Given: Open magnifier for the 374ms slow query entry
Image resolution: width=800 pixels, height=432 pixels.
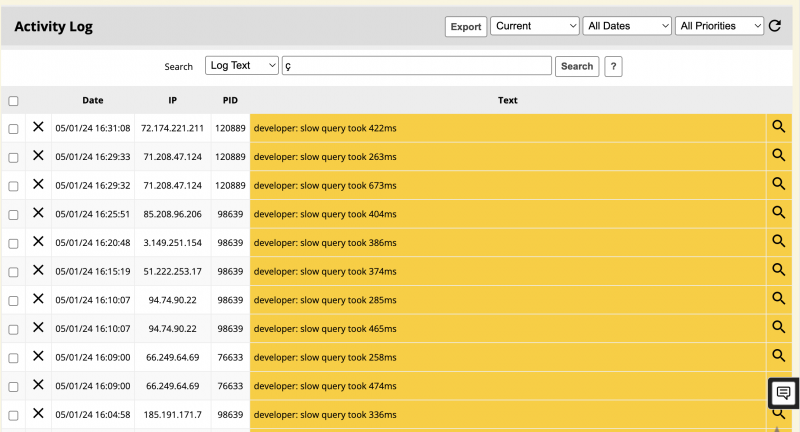Looking at the screenshot, I should [x=778, y=270].
